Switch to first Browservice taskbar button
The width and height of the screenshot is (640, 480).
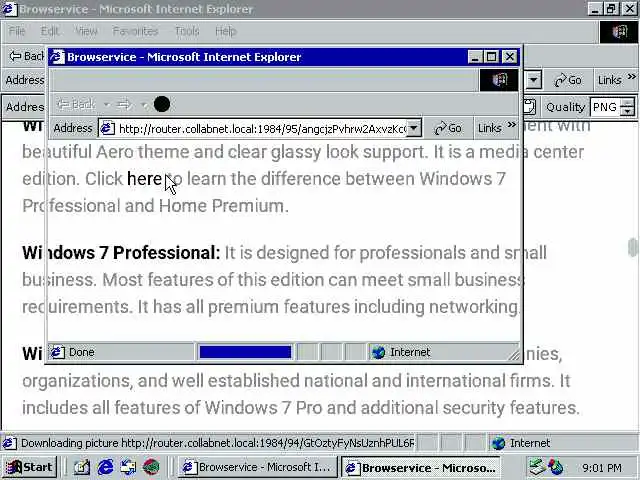(x=258, y=467)
